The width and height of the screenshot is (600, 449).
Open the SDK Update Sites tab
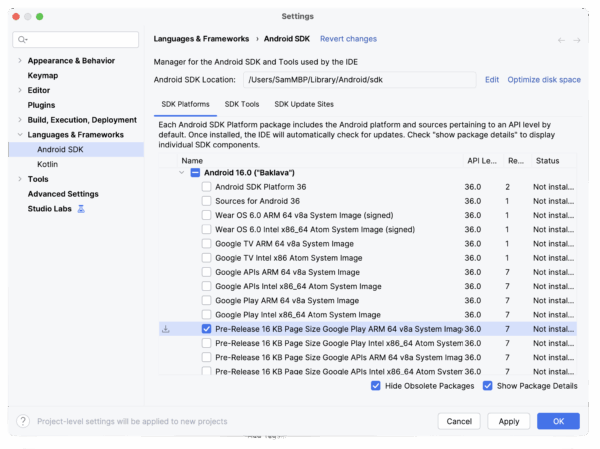pyautogui.click(x=304, y=104)
